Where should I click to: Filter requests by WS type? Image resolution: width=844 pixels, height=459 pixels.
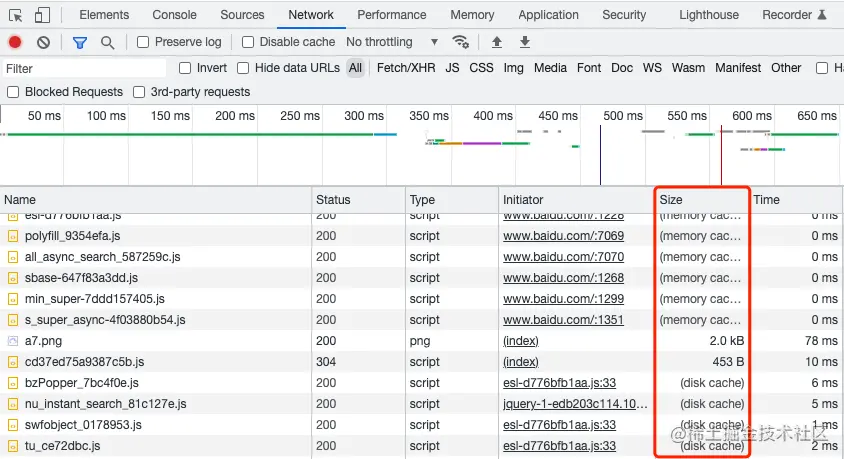click(x=652, y=68)
